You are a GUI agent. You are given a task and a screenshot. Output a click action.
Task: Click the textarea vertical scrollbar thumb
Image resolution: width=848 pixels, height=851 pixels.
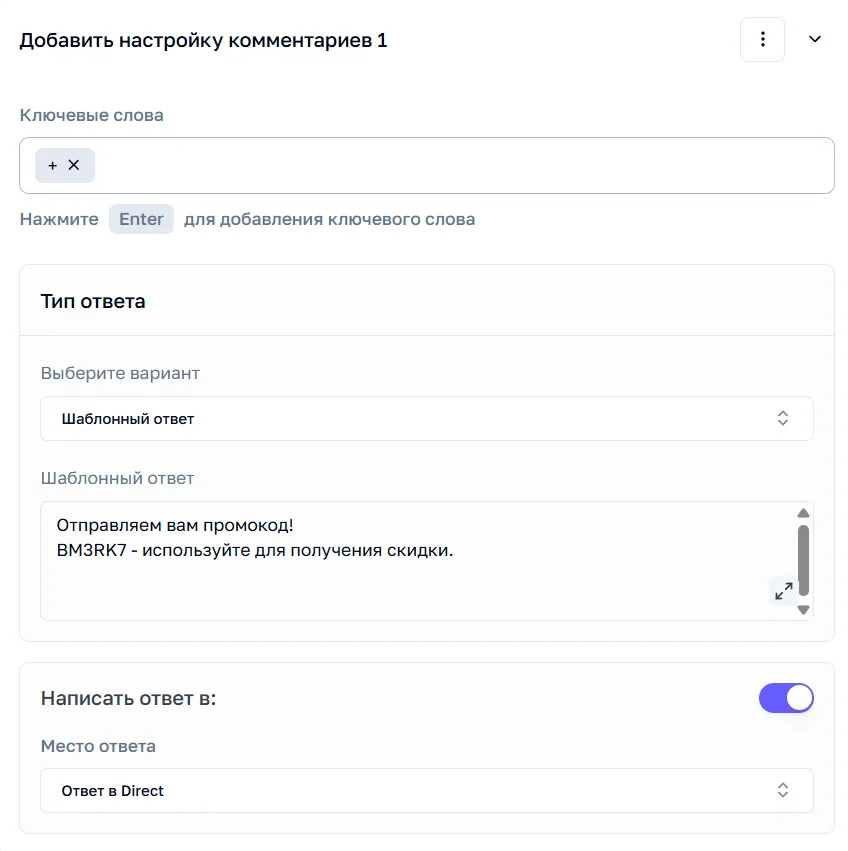click(x=803, y=560)
